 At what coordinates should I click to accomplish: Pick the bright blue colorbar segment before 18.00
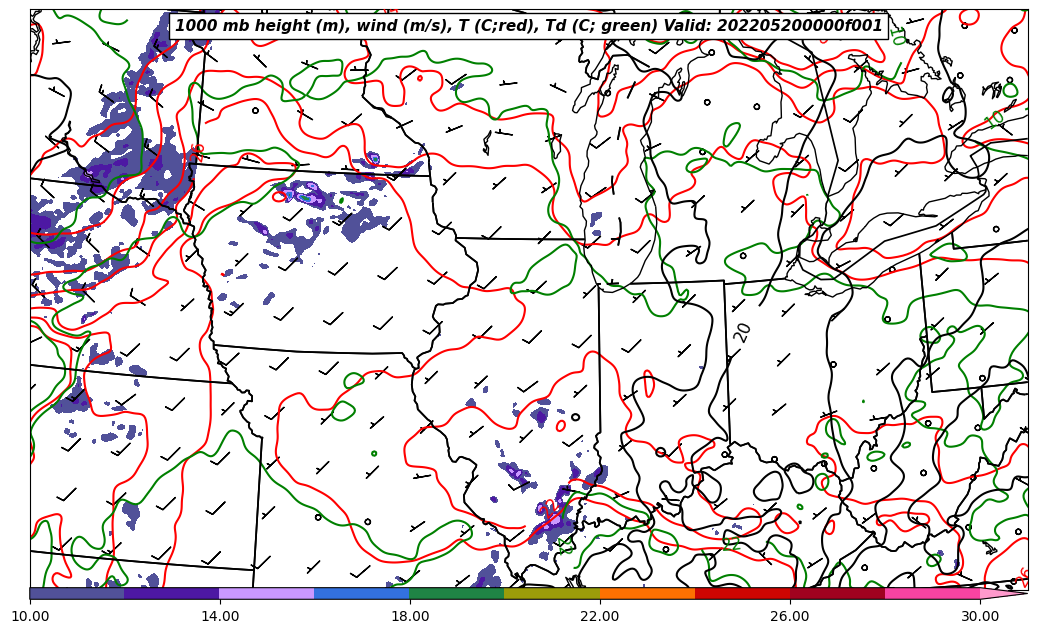point(362,593)
